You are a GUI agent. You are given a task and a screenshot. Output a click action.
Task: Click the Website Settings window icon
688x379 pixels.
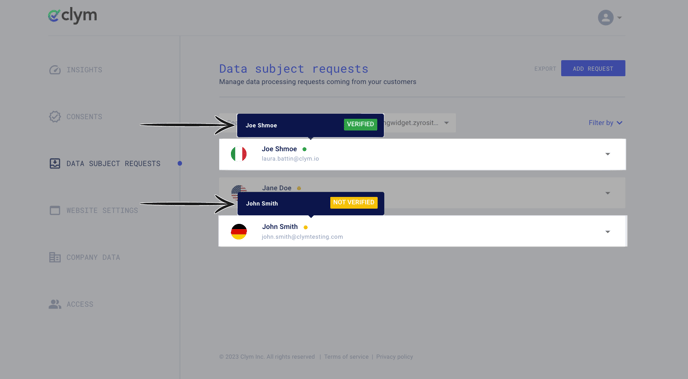tap(55, 211)
